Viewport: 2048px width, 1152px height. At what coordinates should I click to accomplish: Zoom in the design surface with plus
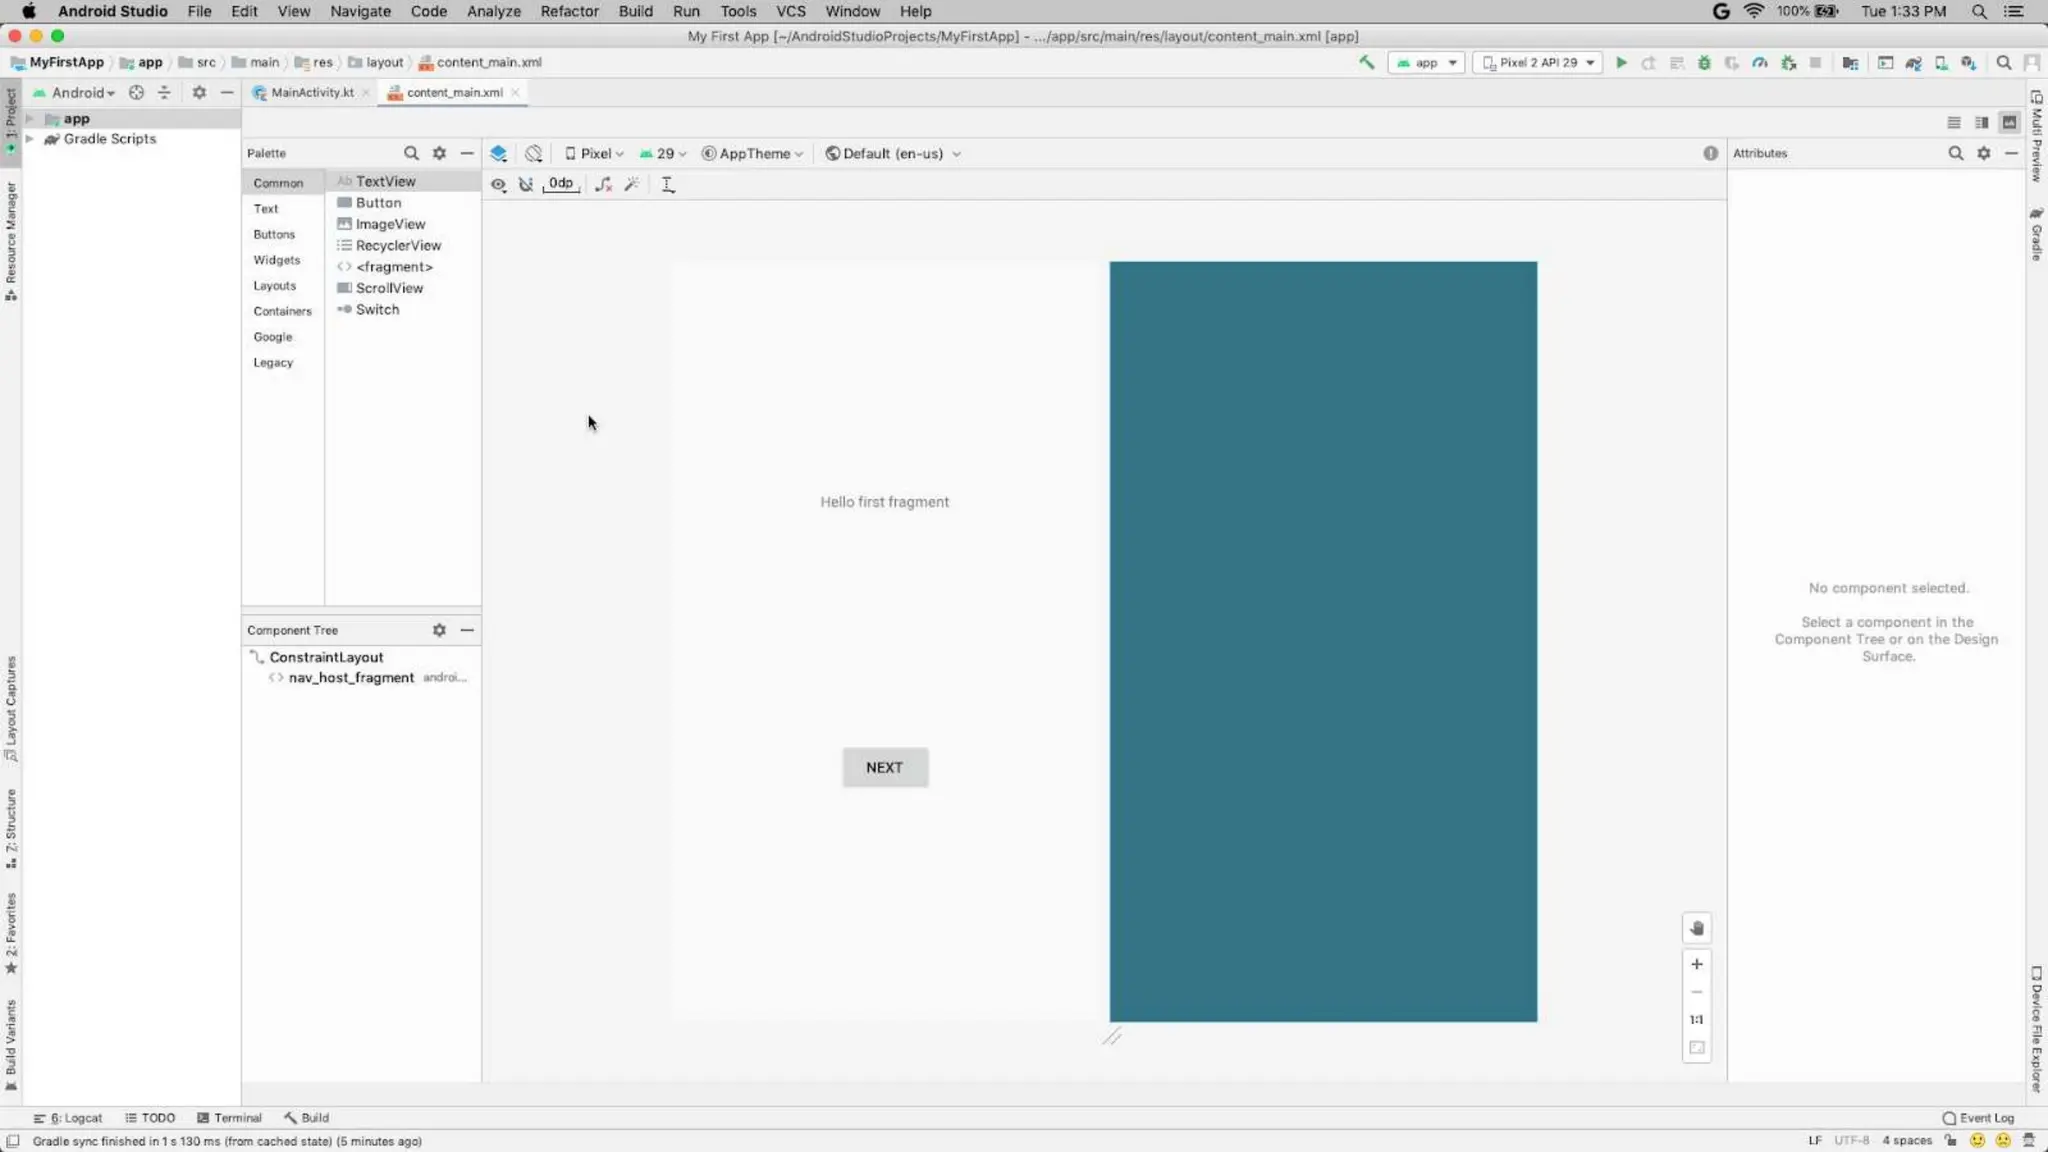[x=1696, y=964]
